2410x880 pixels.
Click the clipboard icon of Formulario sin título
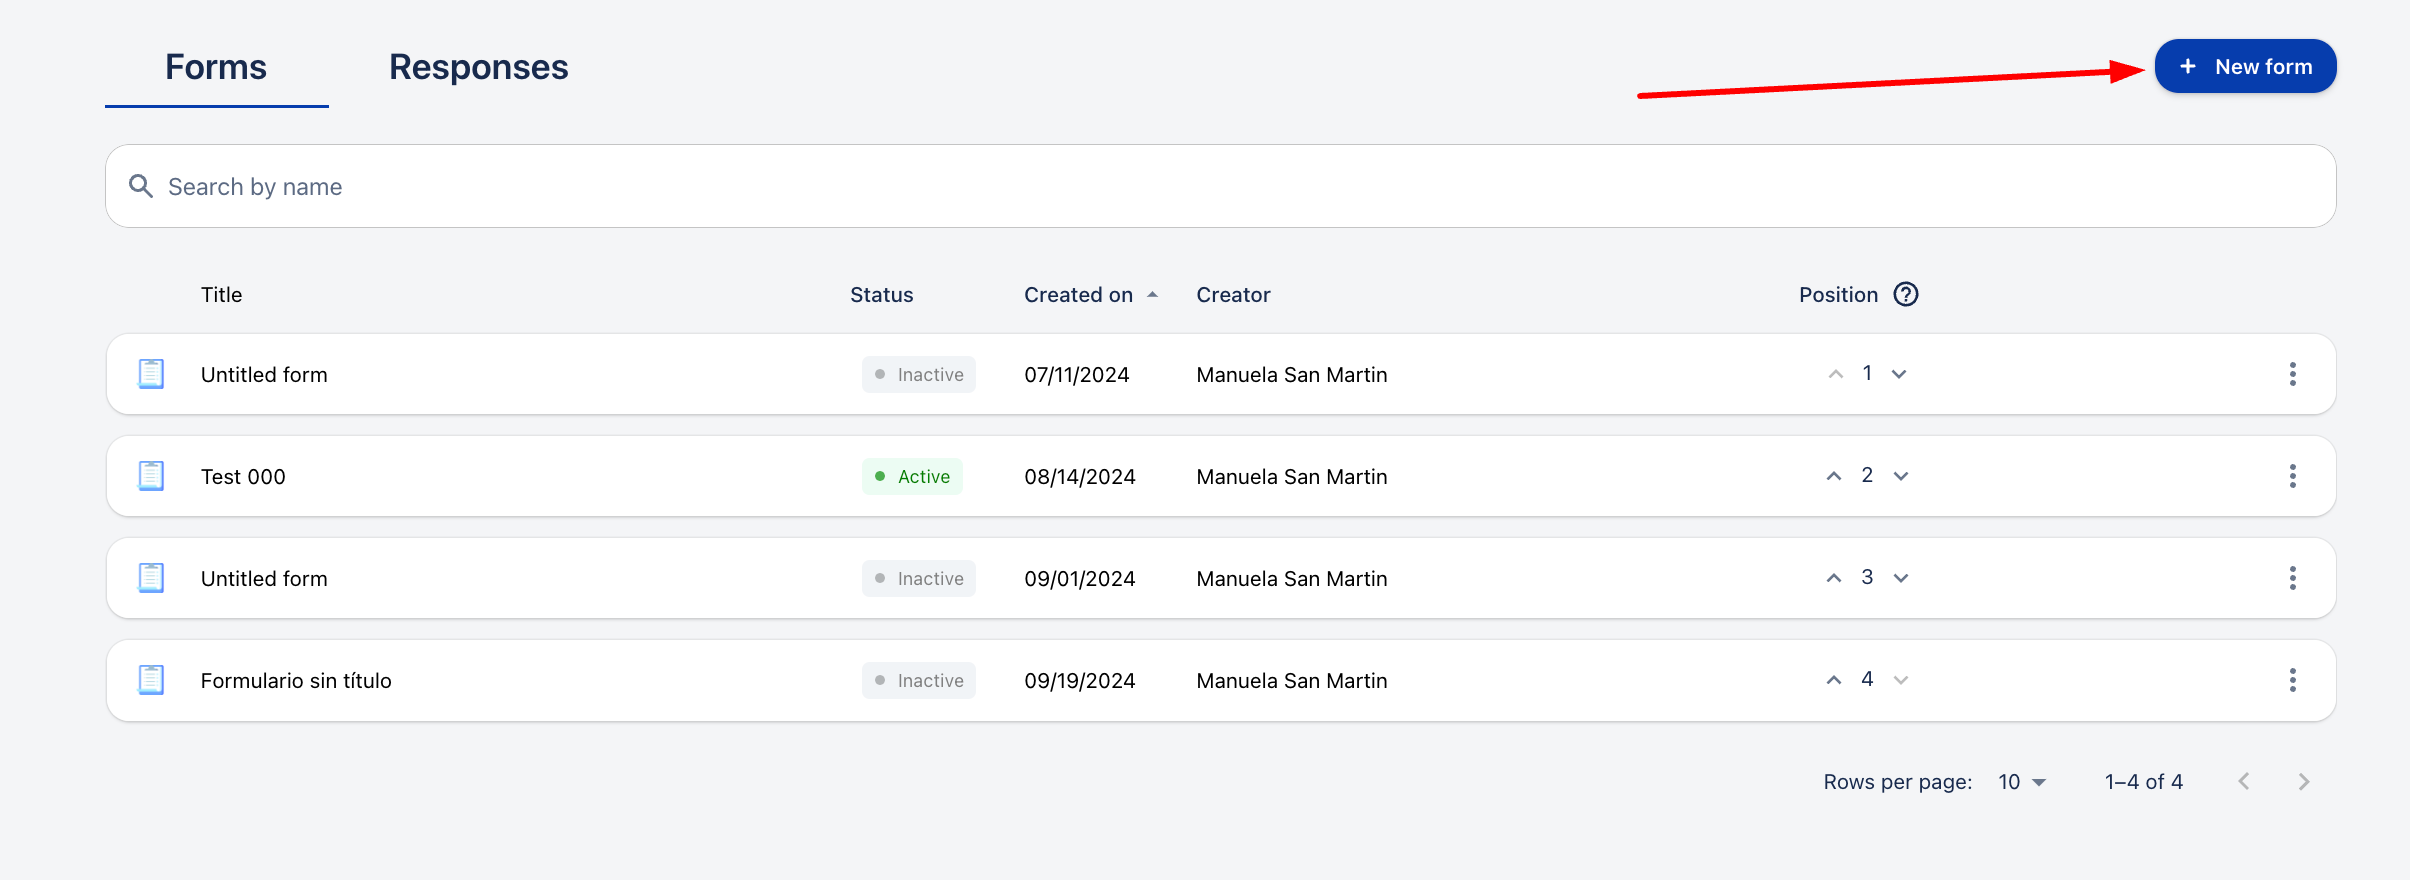click(151, 680)
